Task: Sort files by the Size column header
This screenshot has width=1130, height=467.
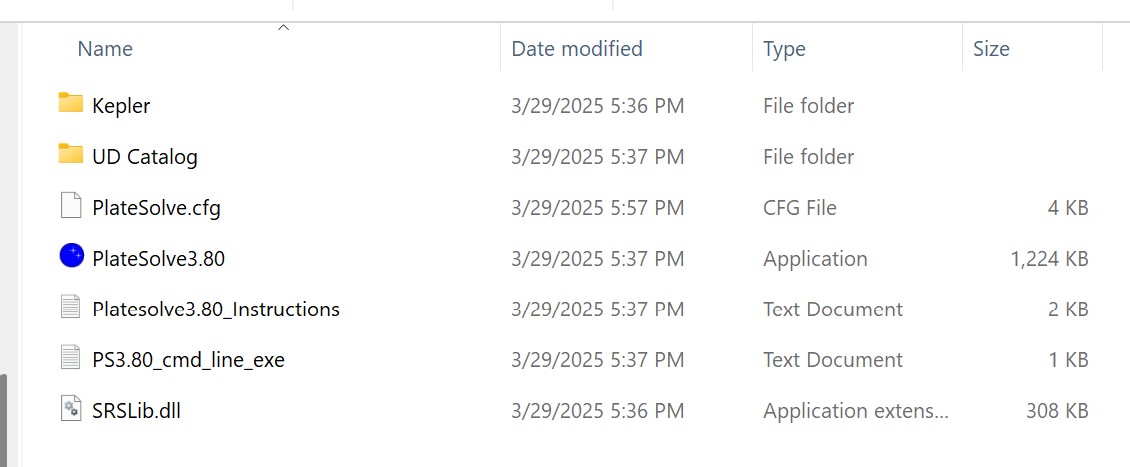Action: click(x=991, y=49)
